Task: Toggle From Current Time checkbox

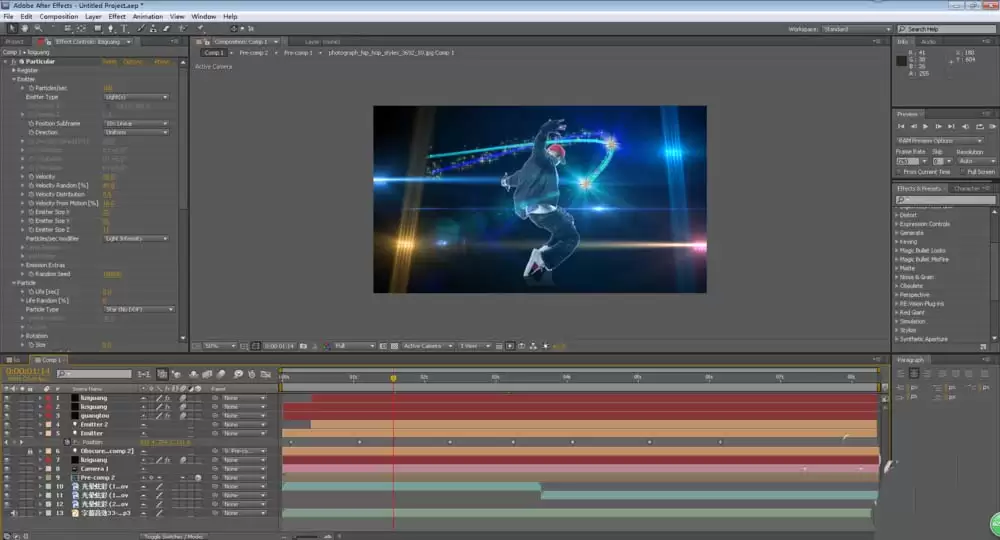Action: click(899, 172)
